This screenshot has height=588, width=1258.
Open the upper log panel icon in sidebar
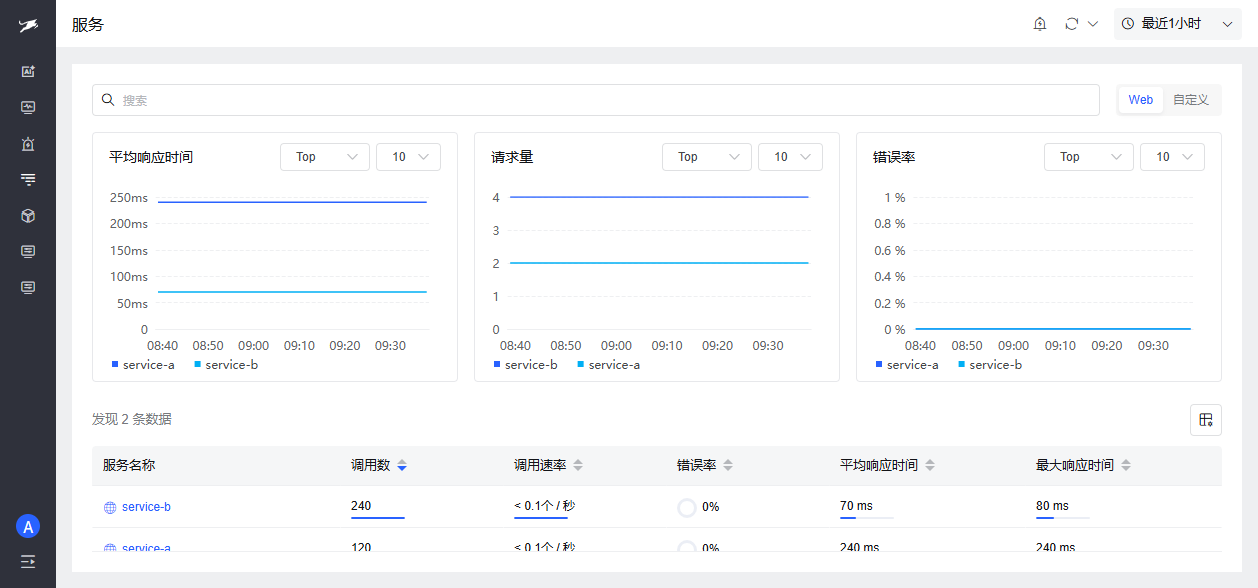[28, 251]
